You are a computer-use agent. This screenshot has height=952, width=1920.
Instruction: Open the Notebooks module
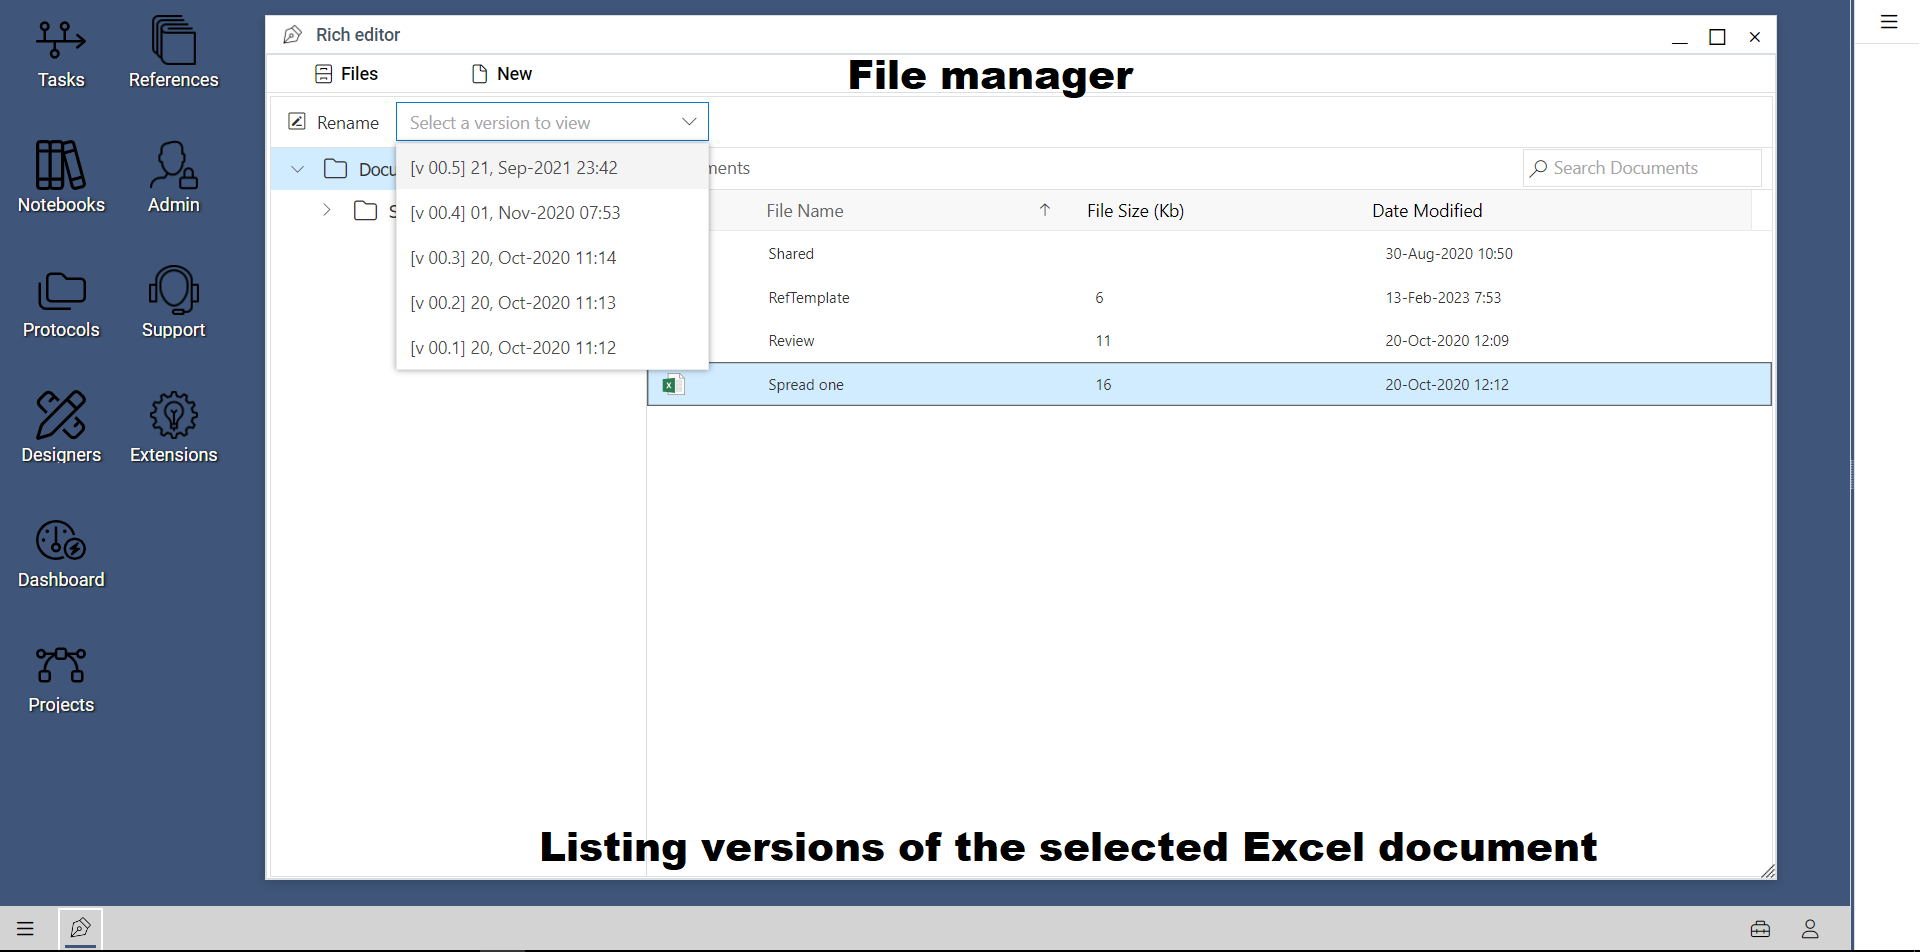click(61, 178)
